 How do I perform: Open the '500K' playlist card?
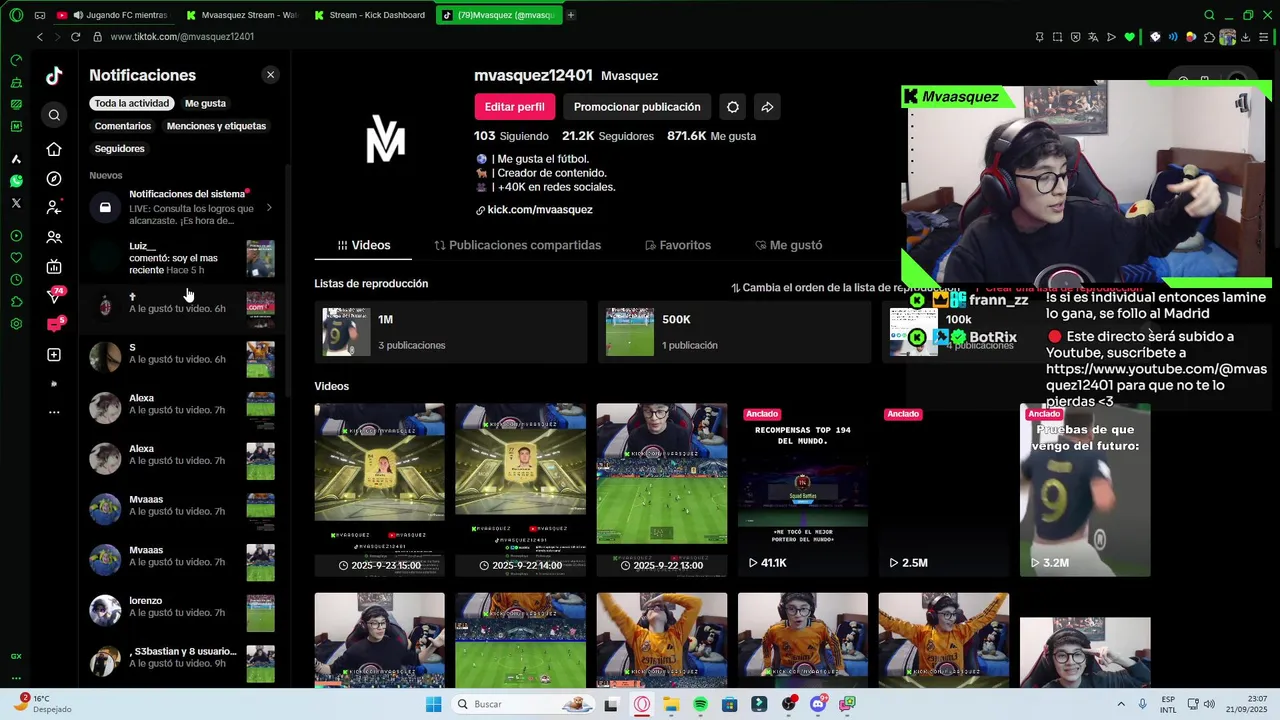click(x=734, y=332)
